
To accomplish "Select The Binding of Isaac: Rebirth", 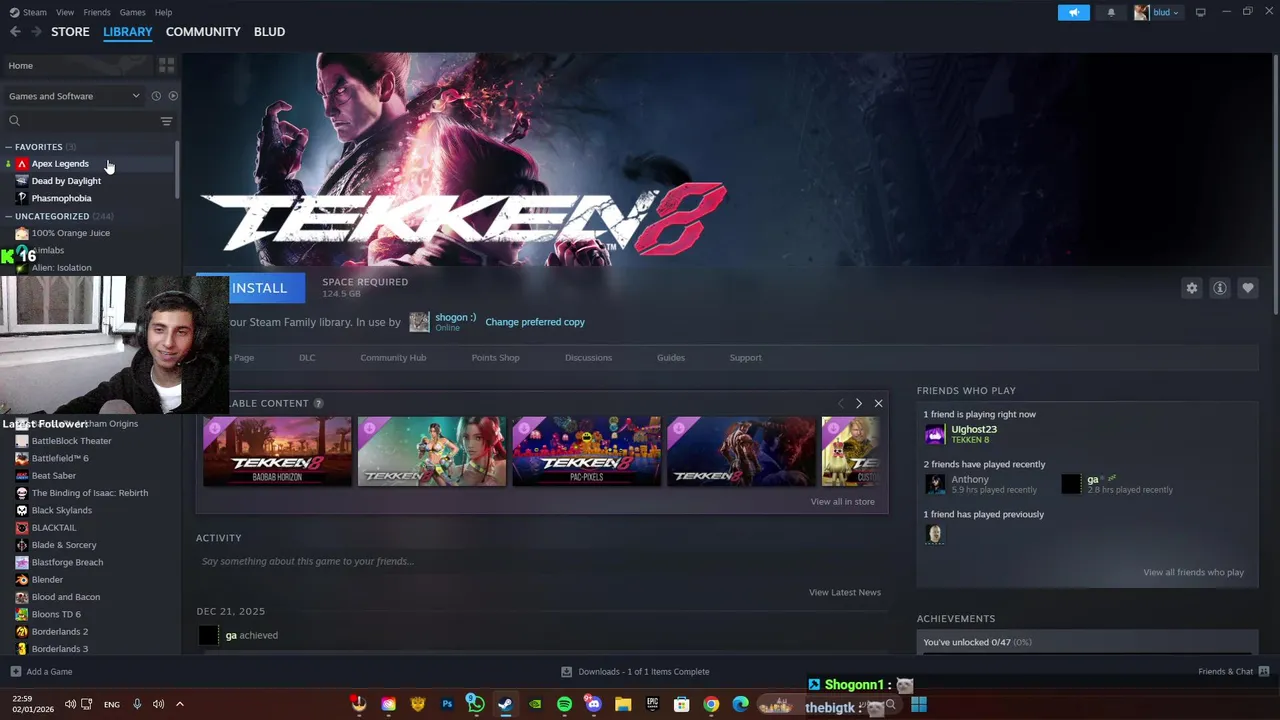I will (x=89, y=493).
